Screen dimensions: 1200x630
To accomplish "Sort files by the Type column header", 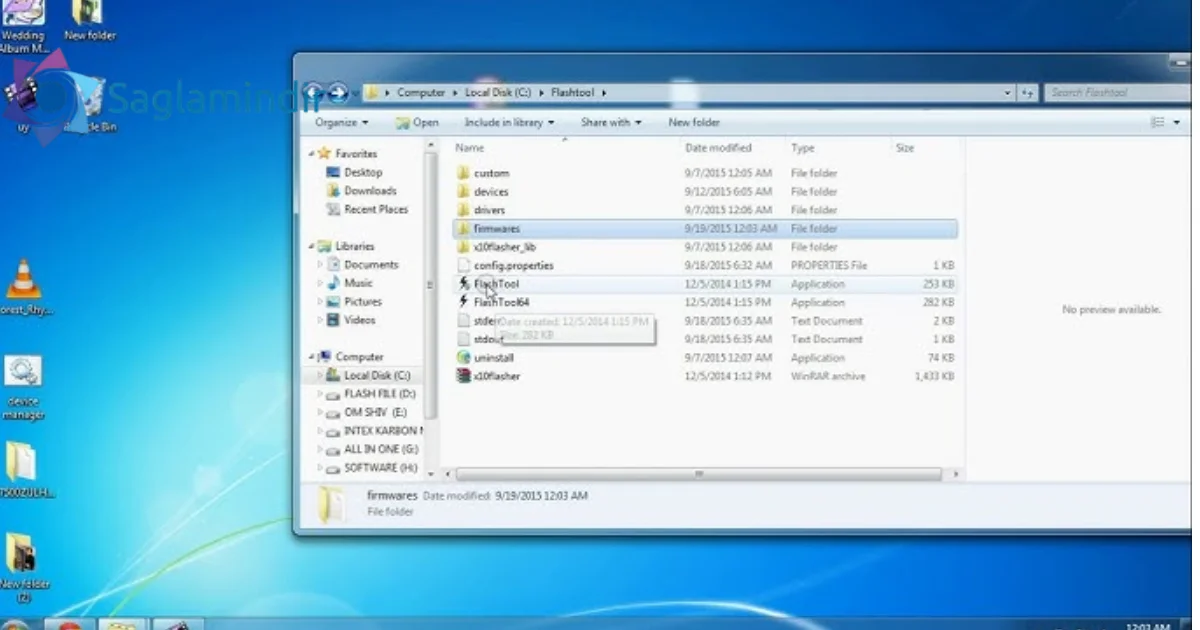I will pos(803,148).
